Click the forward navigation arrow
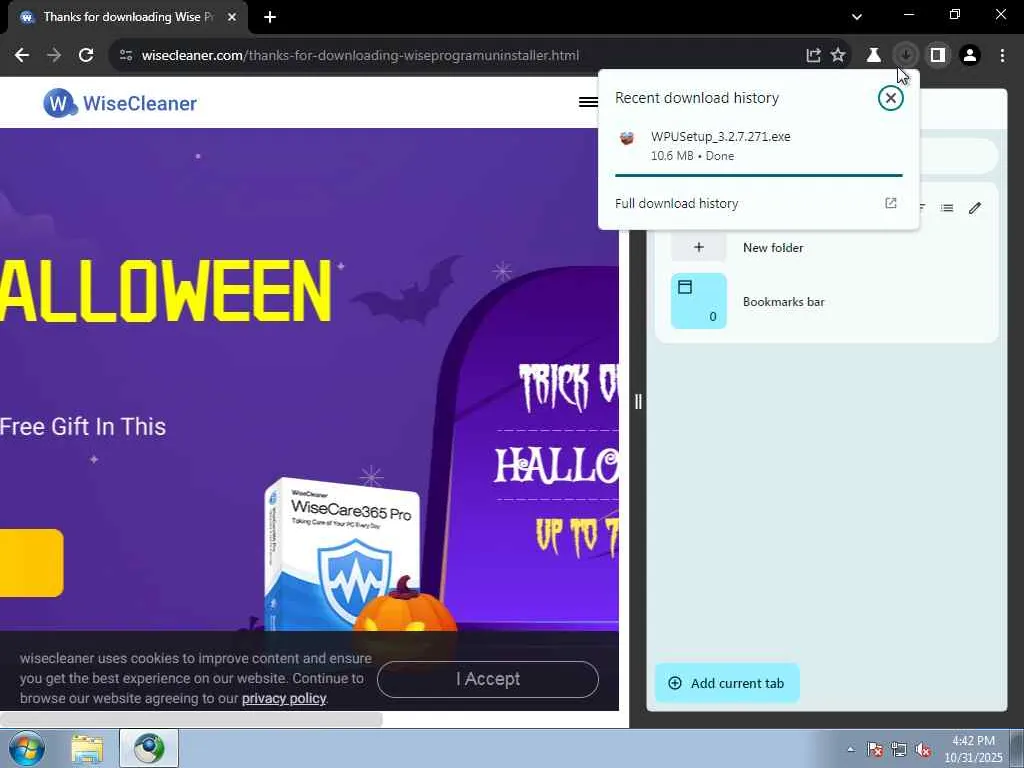This screenshot has width=1024, height=768. click(54, 56)
